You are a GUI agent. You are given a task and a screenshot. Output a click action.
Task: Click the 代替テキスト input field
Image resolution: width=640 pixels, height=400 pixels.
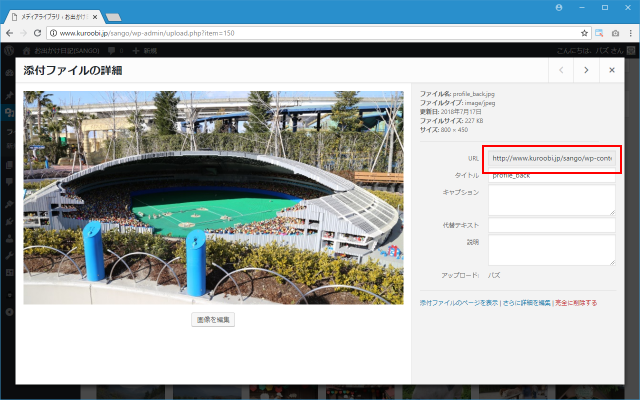552,225
